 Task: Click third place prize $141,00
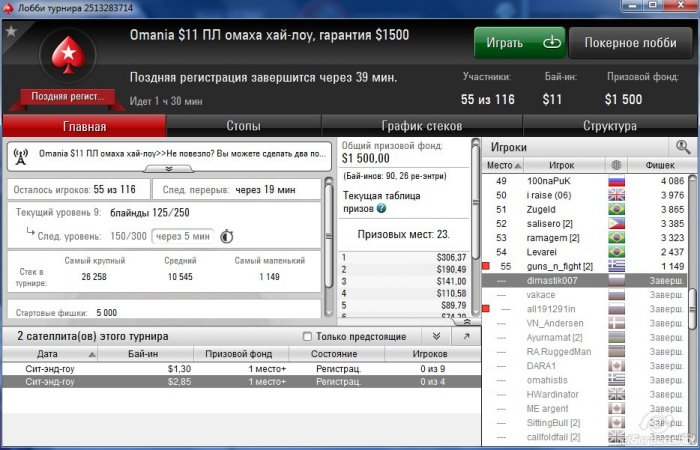[x=451, y=281]
